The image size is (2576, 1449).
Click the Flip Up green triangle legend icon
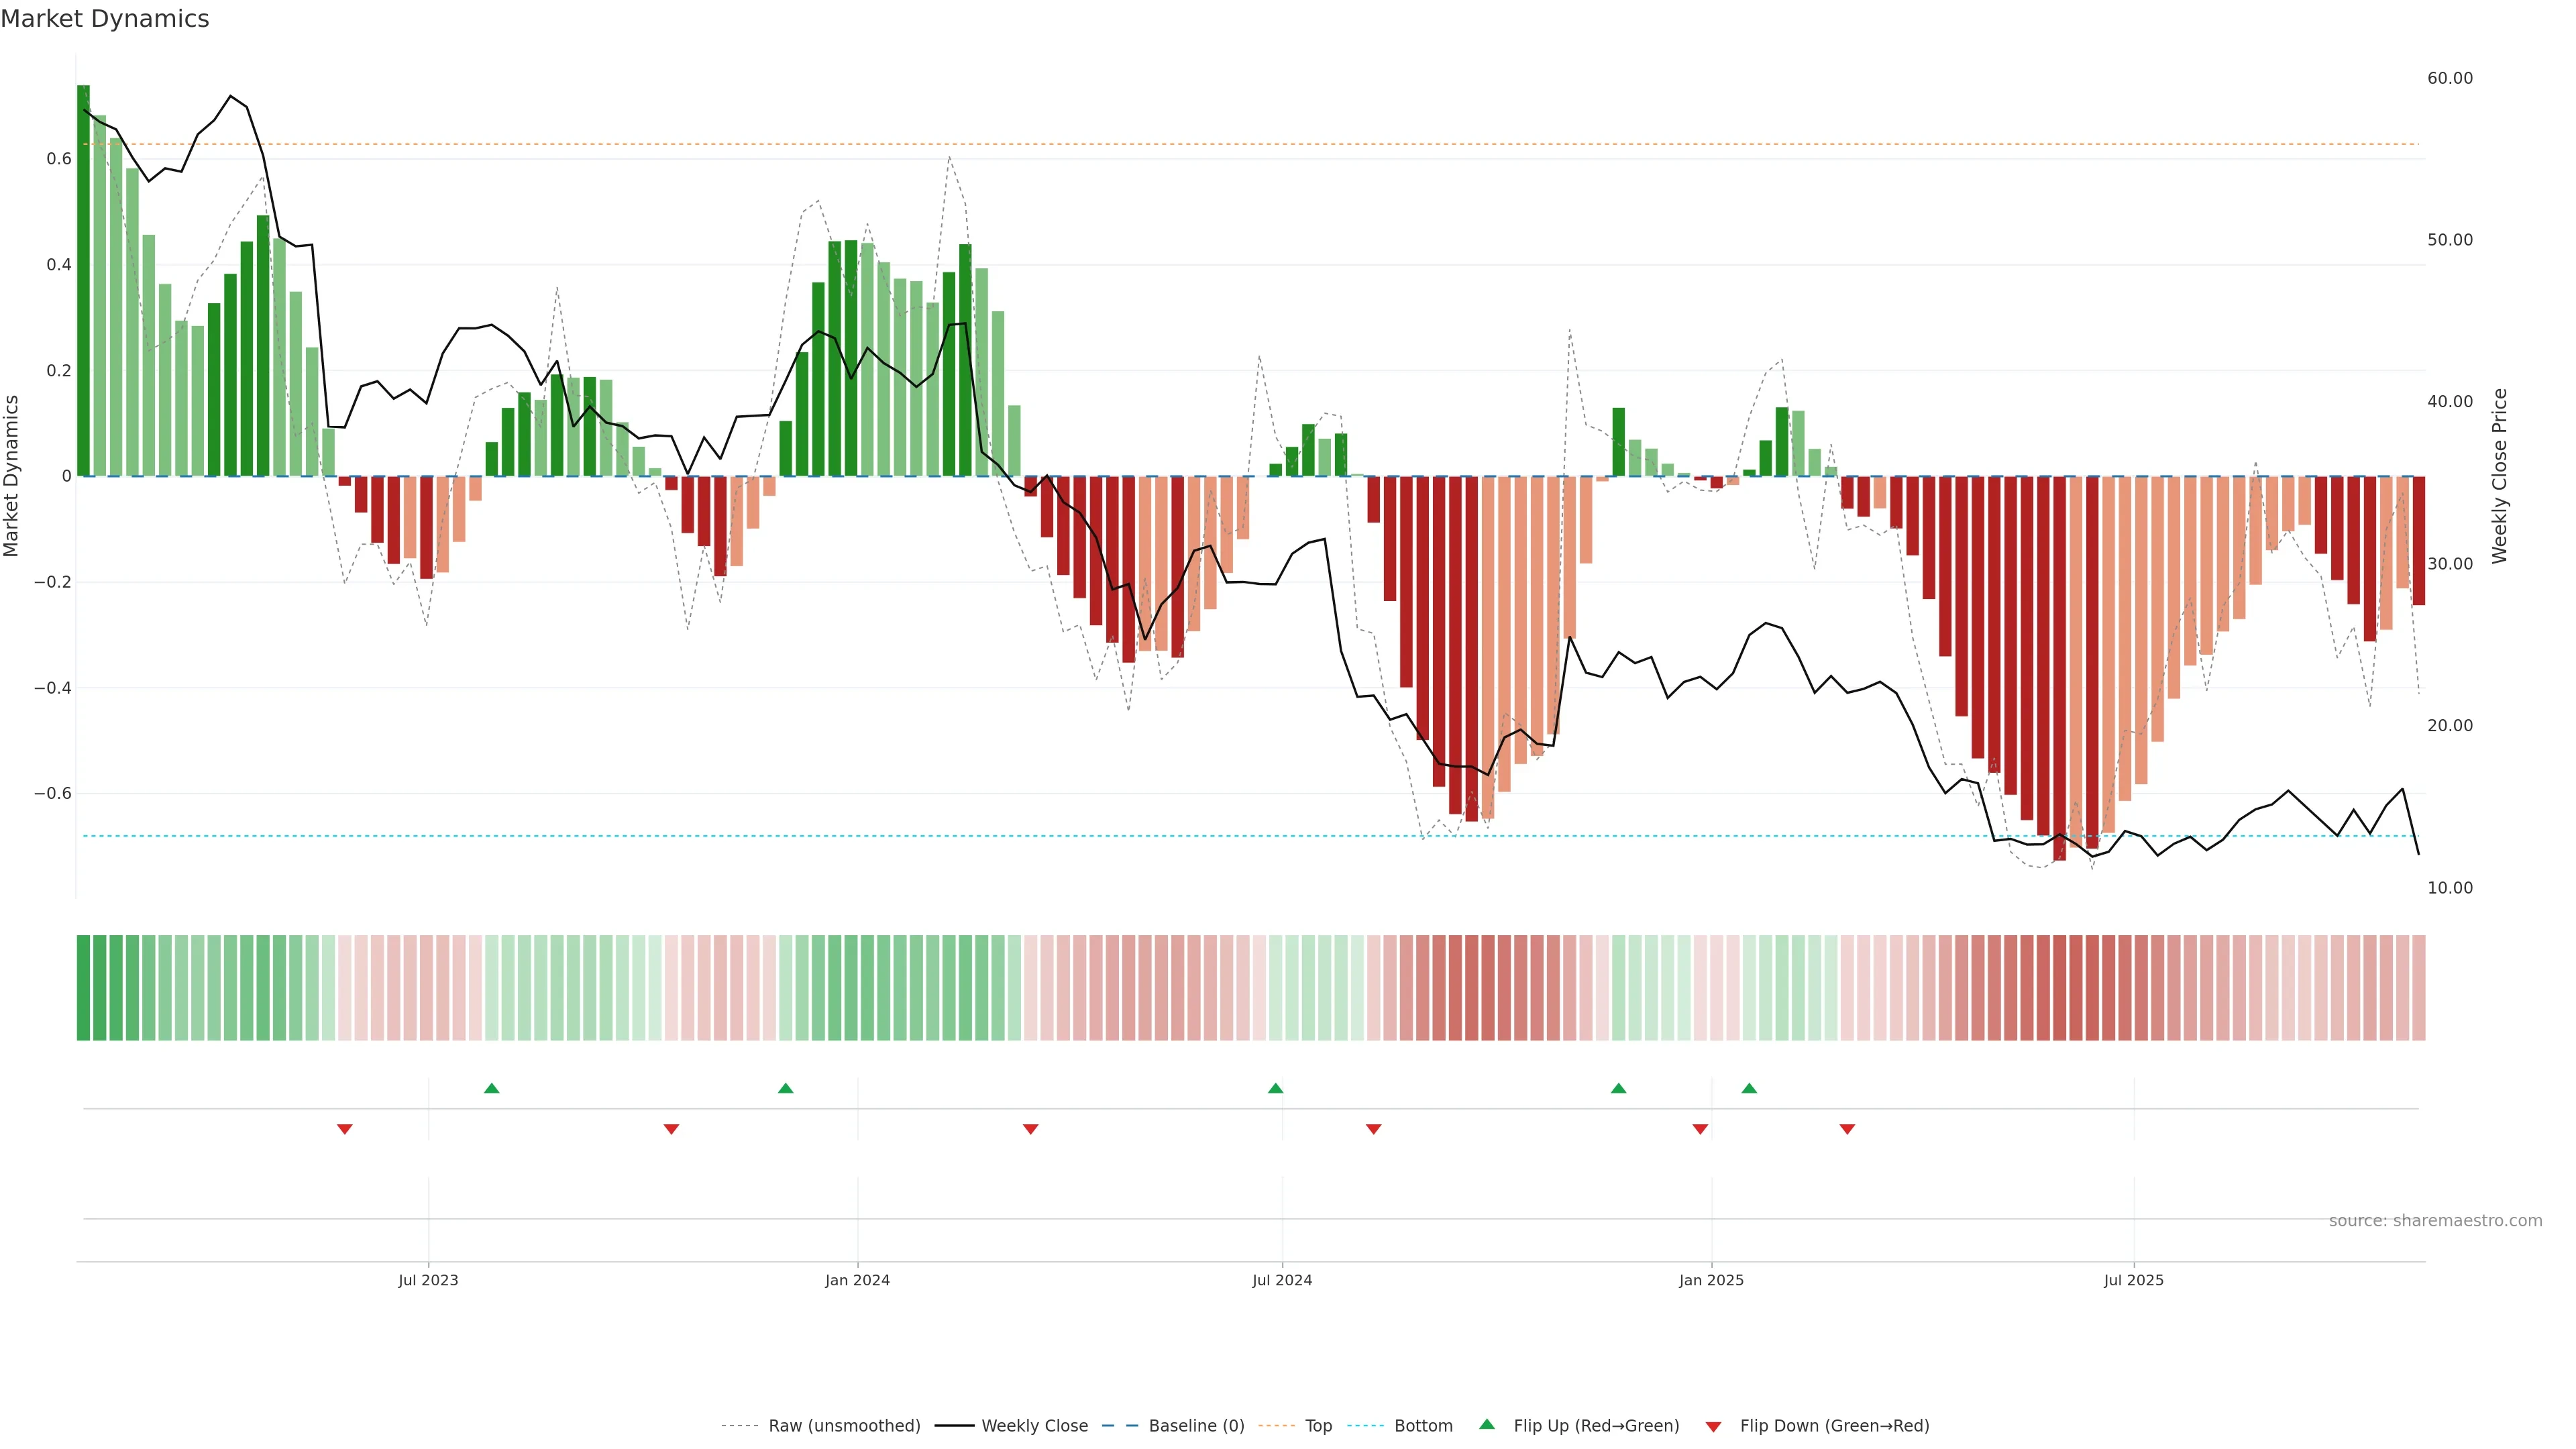click(1486, 1424)
